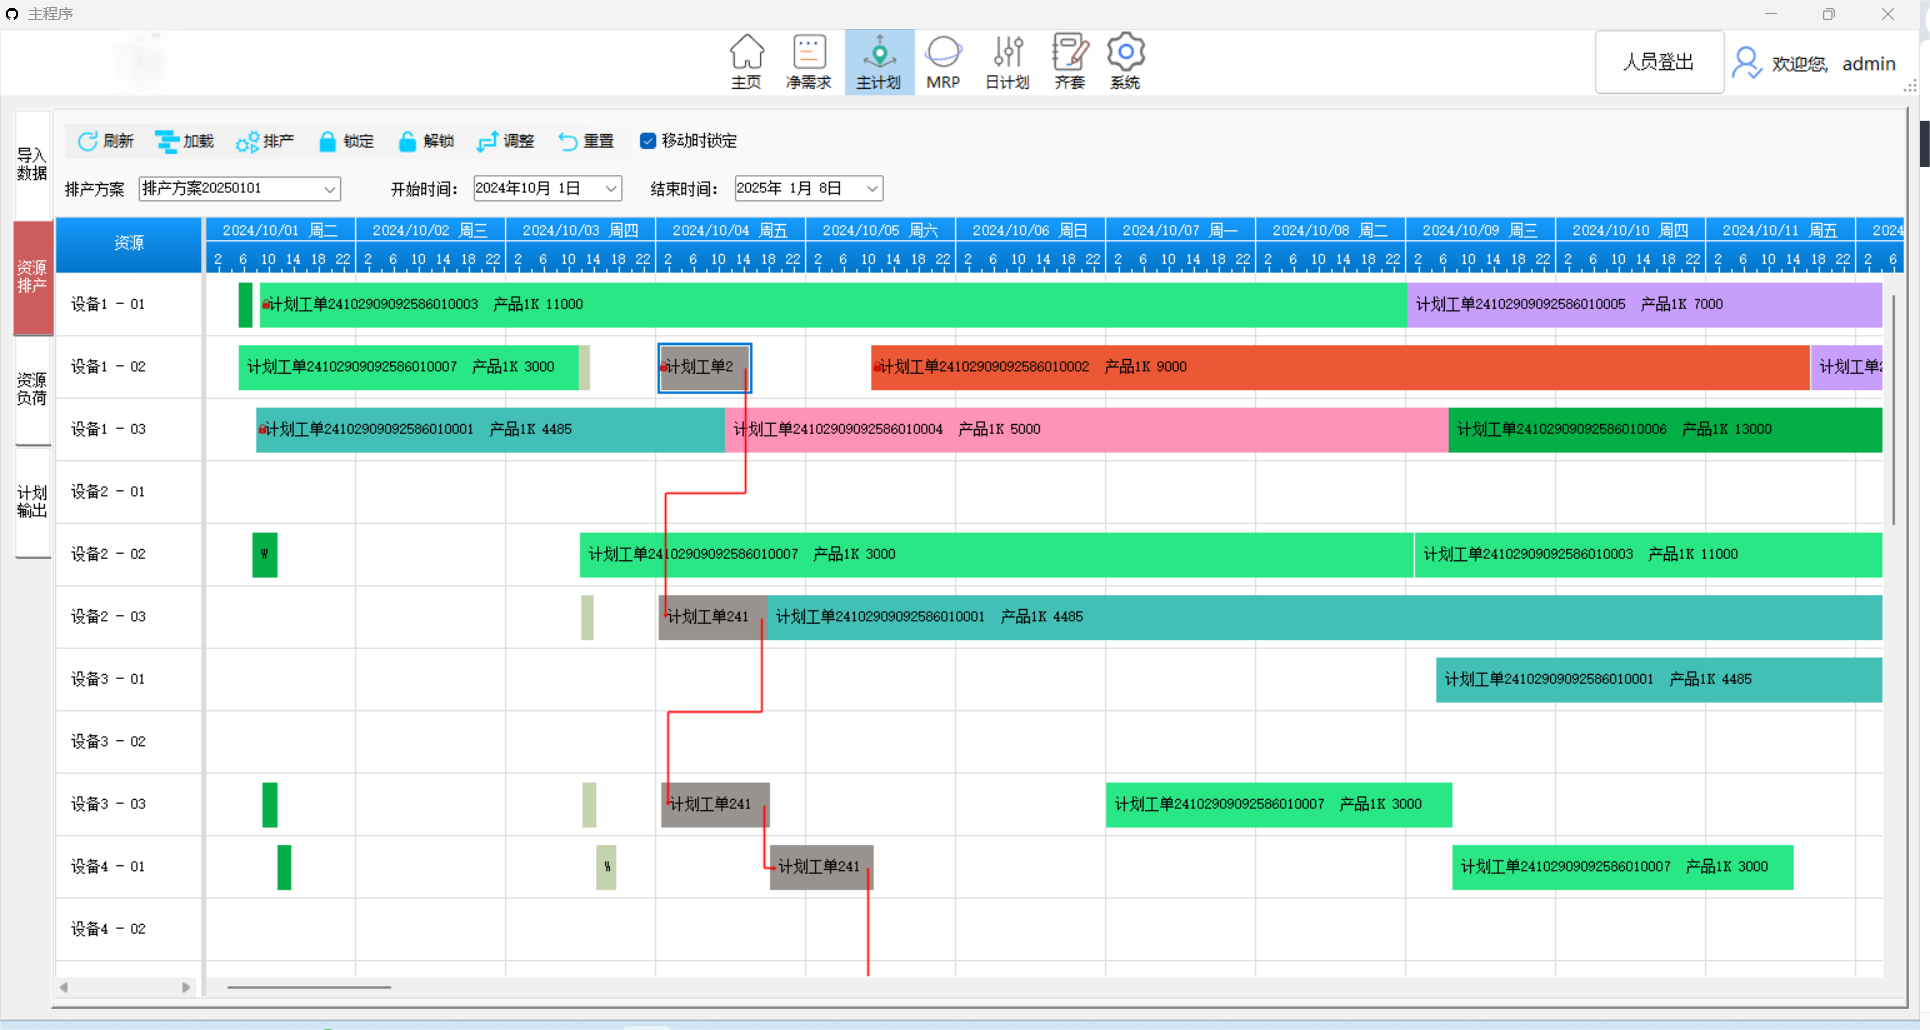Toggle the 移动时锁定 checkbox
Viewport: 1930px width, 1030px height.
coord(648,141)
